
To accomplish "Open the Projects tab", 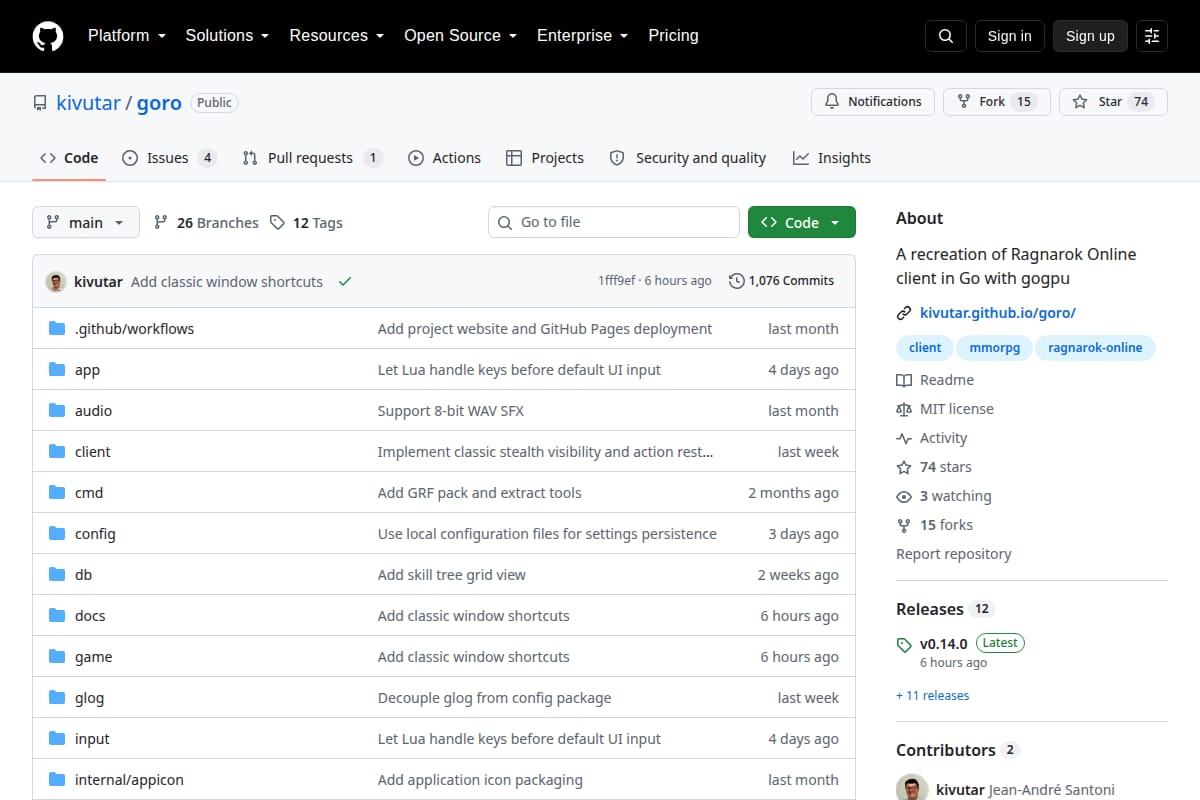I will coord(545,158).
